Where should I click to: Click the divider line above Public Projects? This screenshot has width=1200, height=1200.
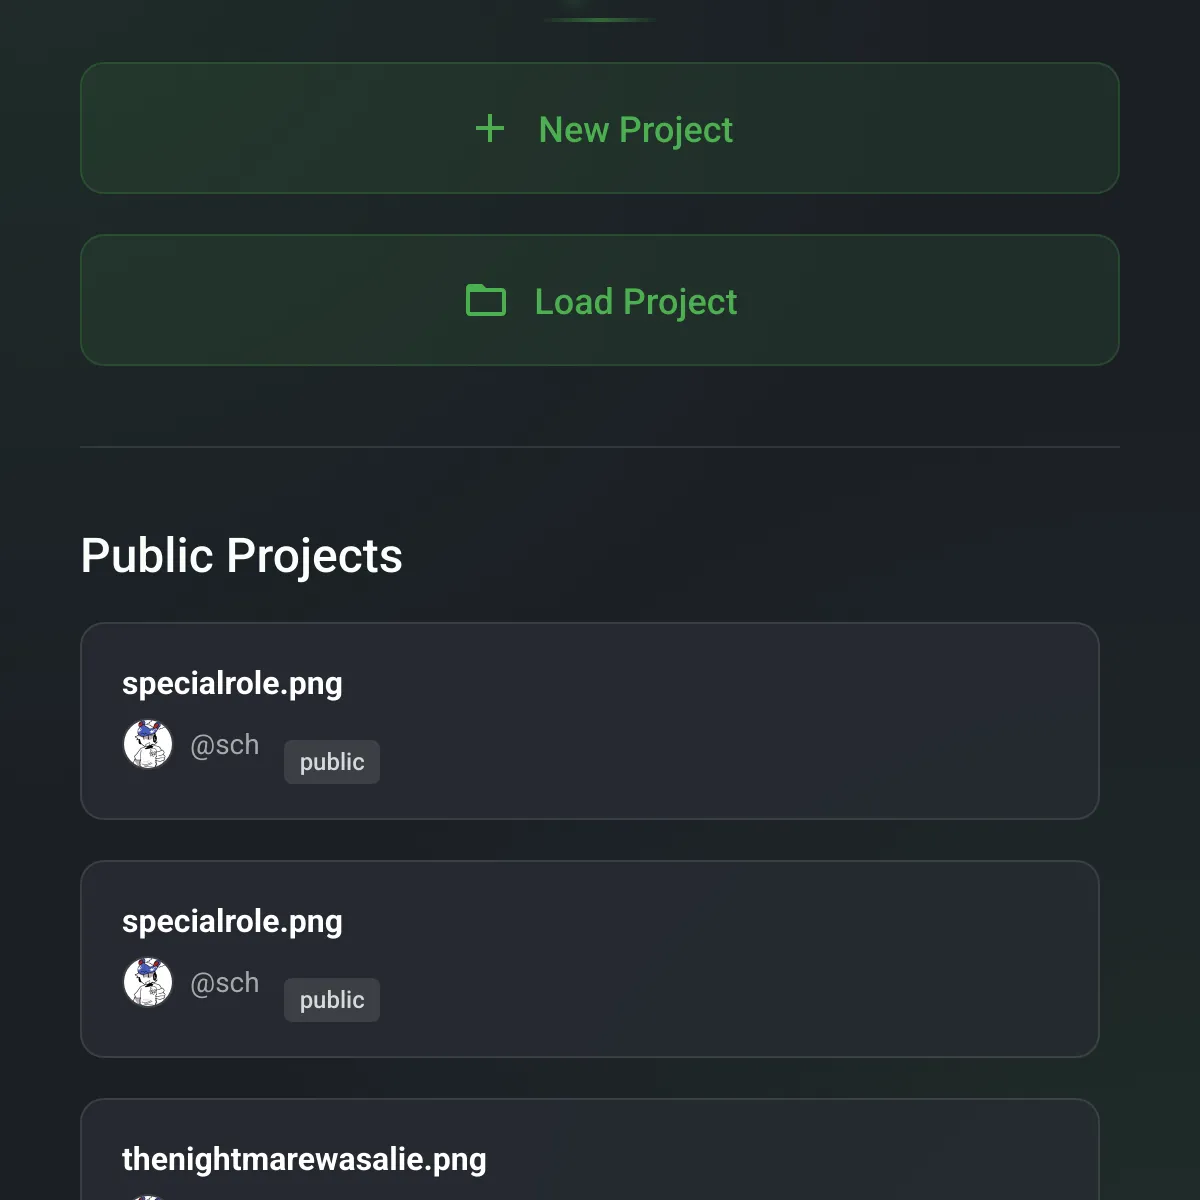click(x=600, y=447)
